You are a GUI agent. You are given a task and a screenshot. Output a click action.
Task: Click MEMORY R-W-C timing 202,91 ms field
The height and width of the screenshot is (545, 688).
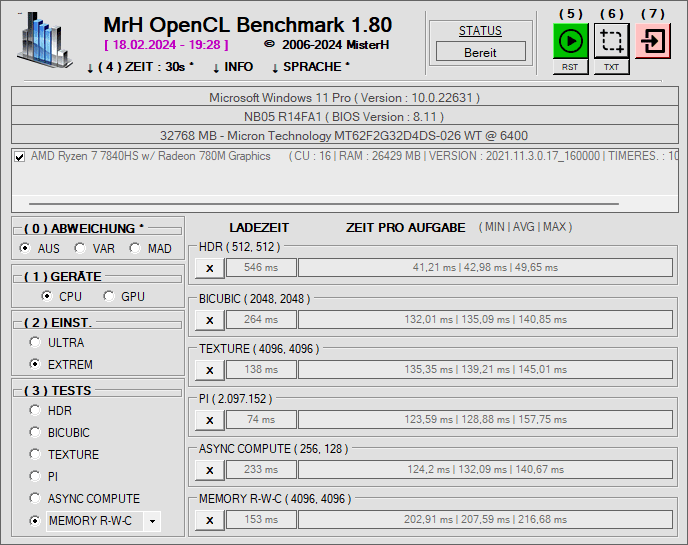pos(485,519)
